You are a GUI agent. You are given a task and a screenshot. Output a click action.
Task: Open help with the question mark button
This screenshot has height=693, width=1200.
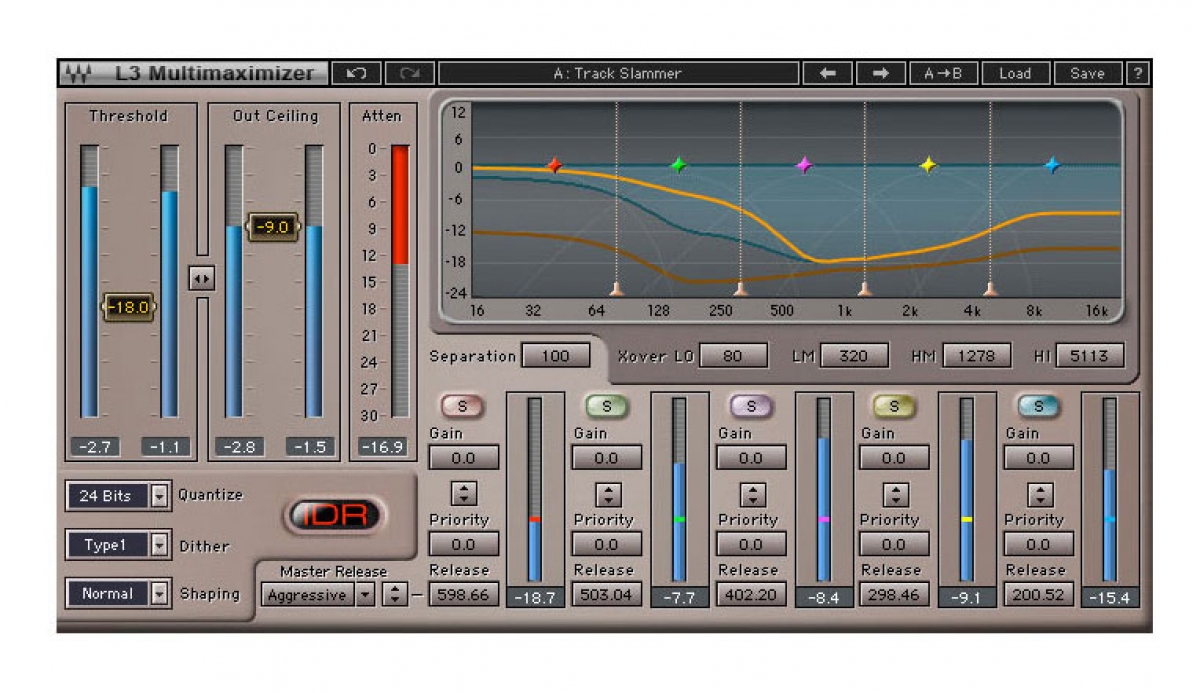coord(1138,73)
